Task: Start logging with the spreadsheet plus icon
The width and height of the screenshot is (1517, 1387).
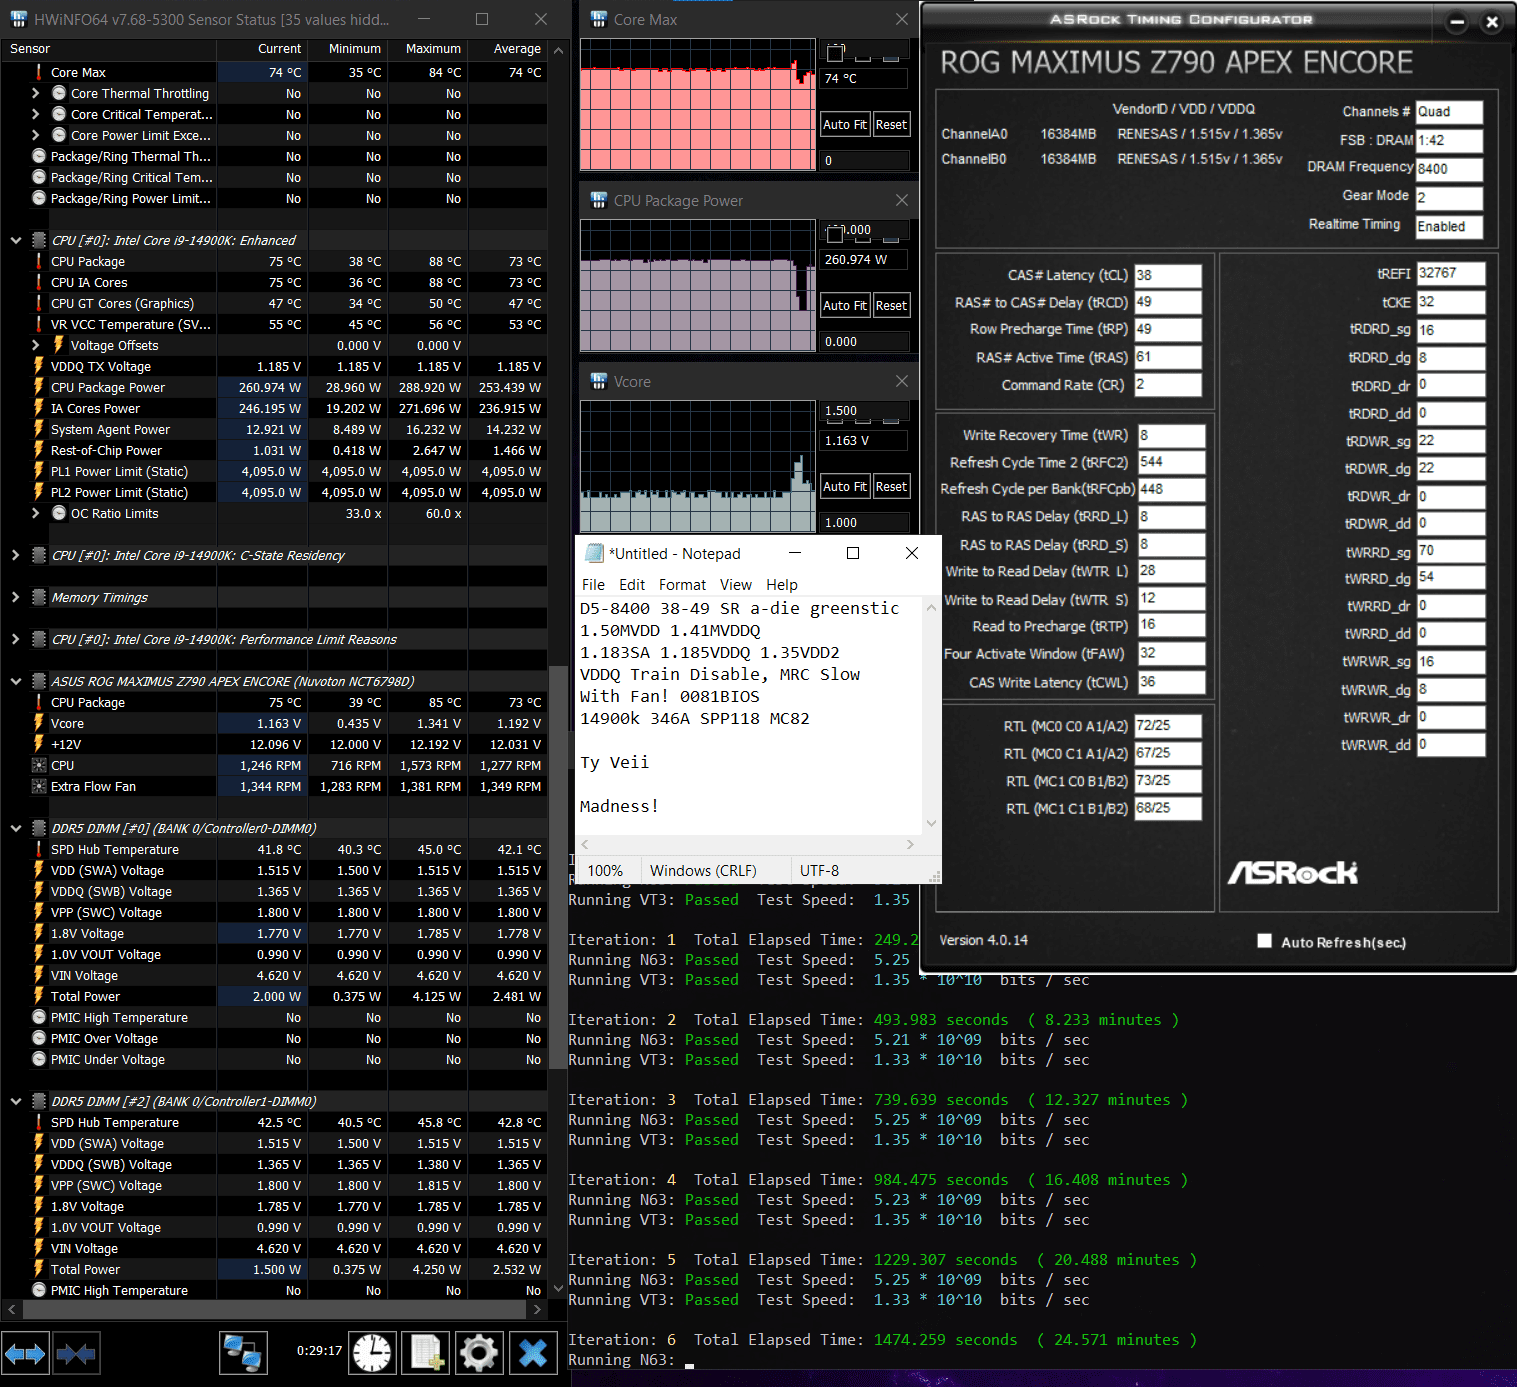Action: pyautogui.click(x=426, y=1354)
